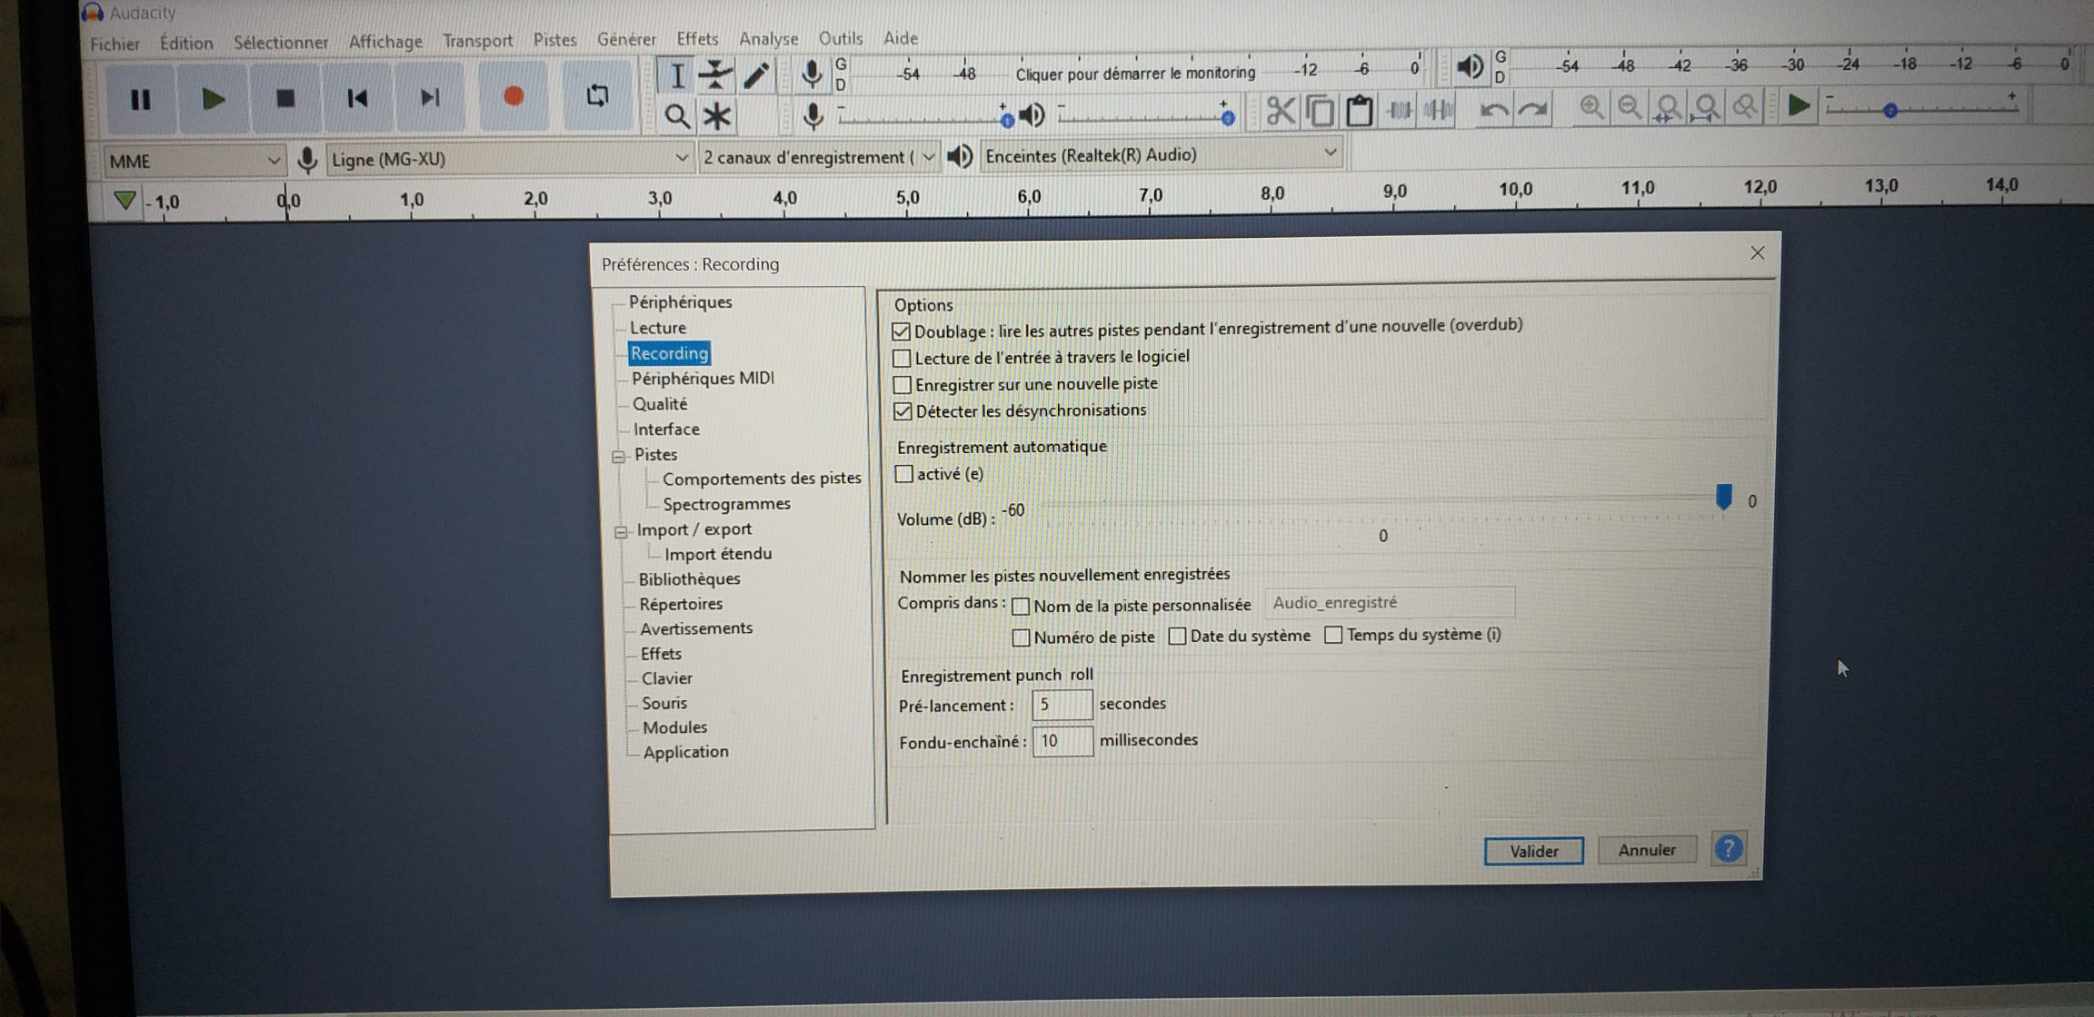Open the Édition menu
2094x1017 pixels.
pyautogui.click(x=187, y=43)
